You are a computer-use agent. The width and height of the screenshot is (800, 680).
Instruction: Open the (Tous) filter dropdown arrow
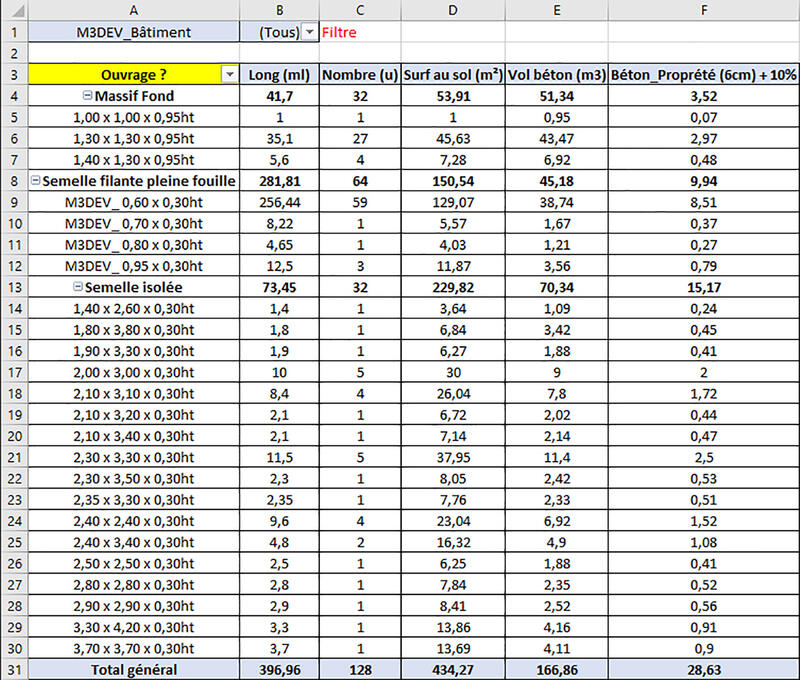pyautogui.click(x=309, y=32)
